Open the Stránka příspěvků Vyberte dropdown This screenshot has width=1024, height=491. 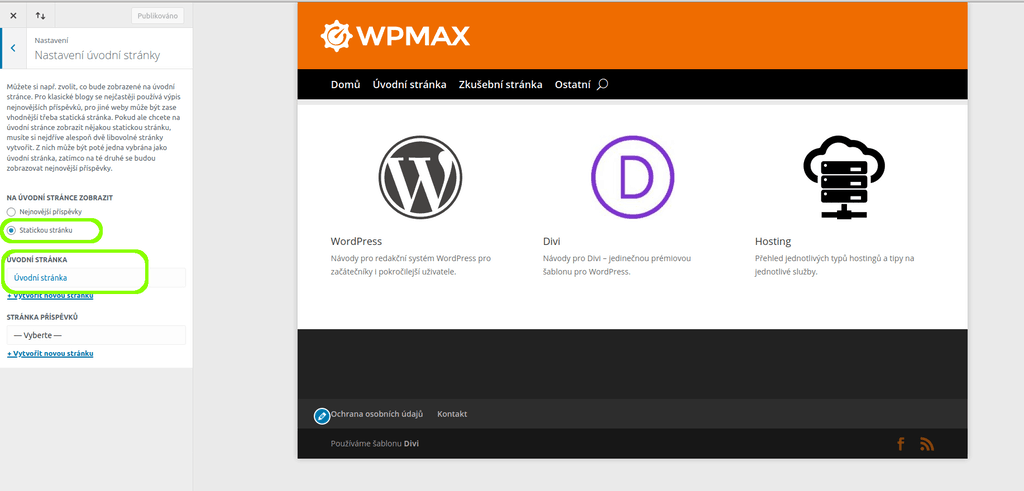(96, 335)
